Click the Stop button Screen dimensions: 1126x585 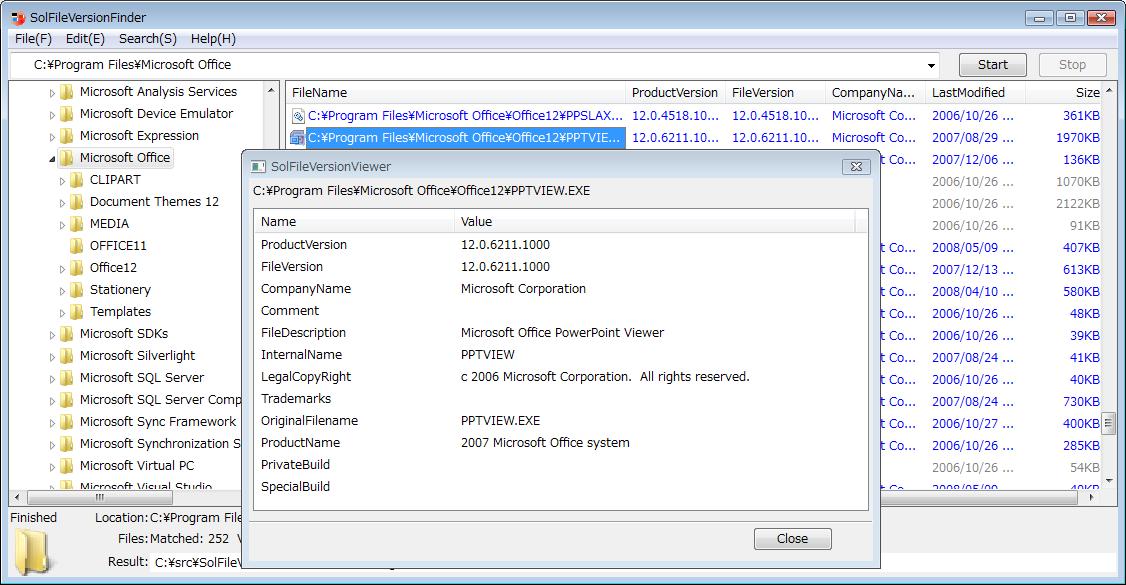[1072, 65]
